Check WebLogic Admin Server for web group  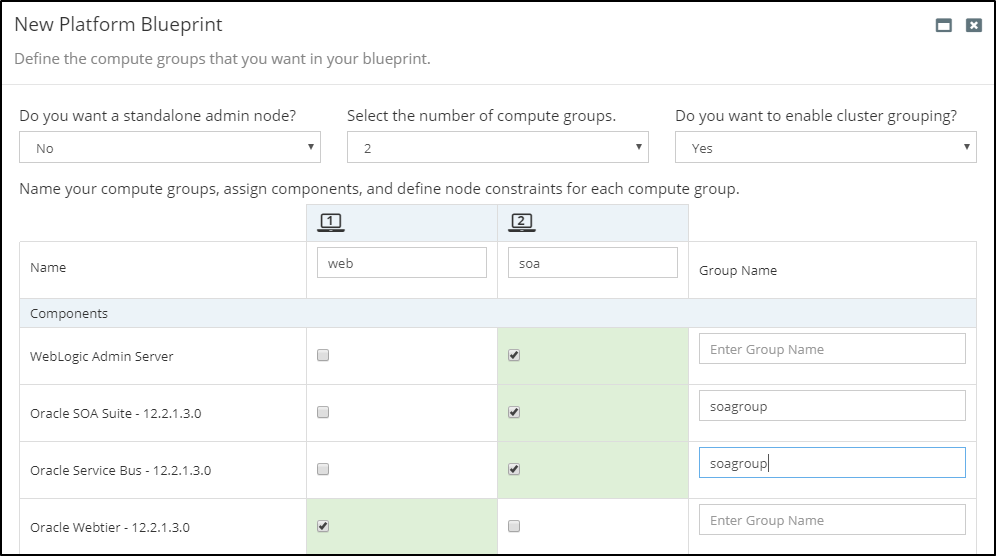(x=323, y=355)
